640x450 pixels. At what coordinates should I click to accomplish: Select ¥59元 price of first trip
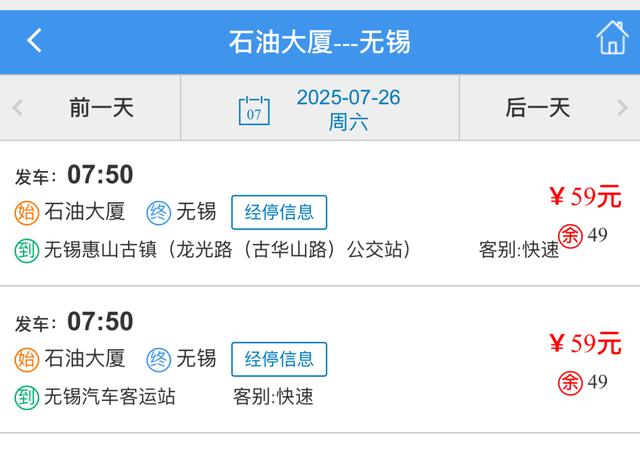(585, 196)
